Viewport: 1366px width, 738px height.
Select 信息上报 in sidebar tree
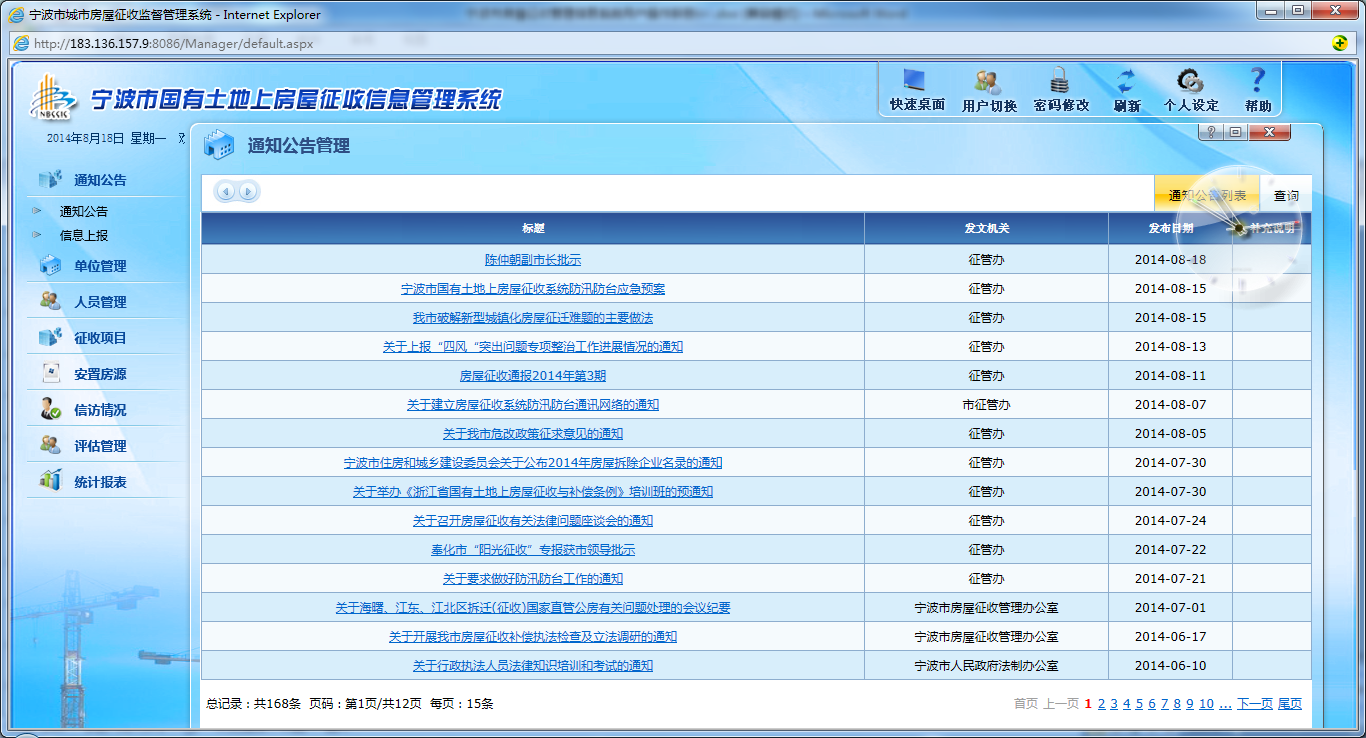pos(84,236)
